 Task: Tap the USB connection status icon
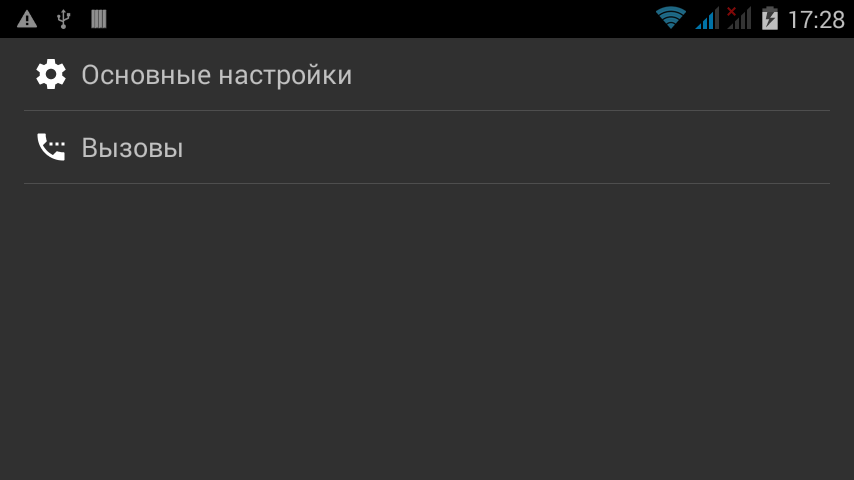click(x=64, y=19)
